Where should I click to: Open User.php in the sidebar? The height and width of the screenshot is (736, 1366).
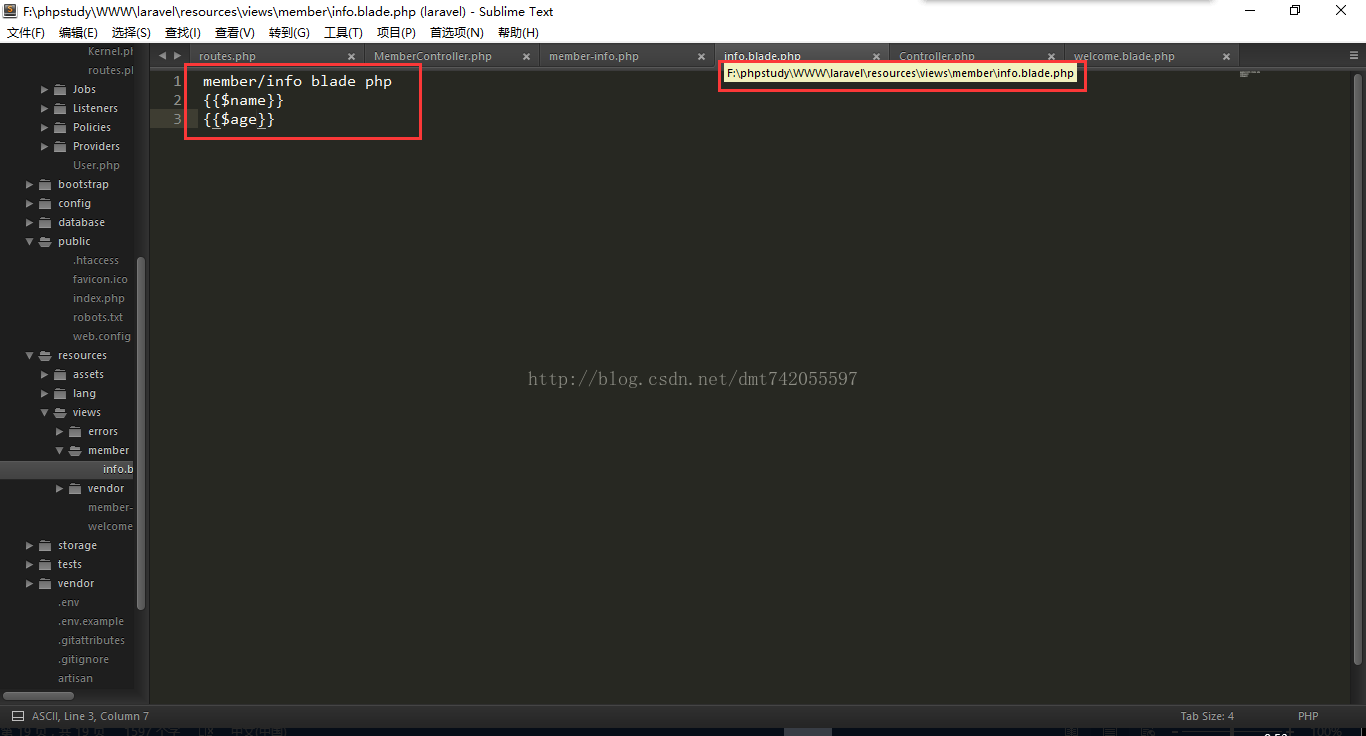[x=96, y=165]
